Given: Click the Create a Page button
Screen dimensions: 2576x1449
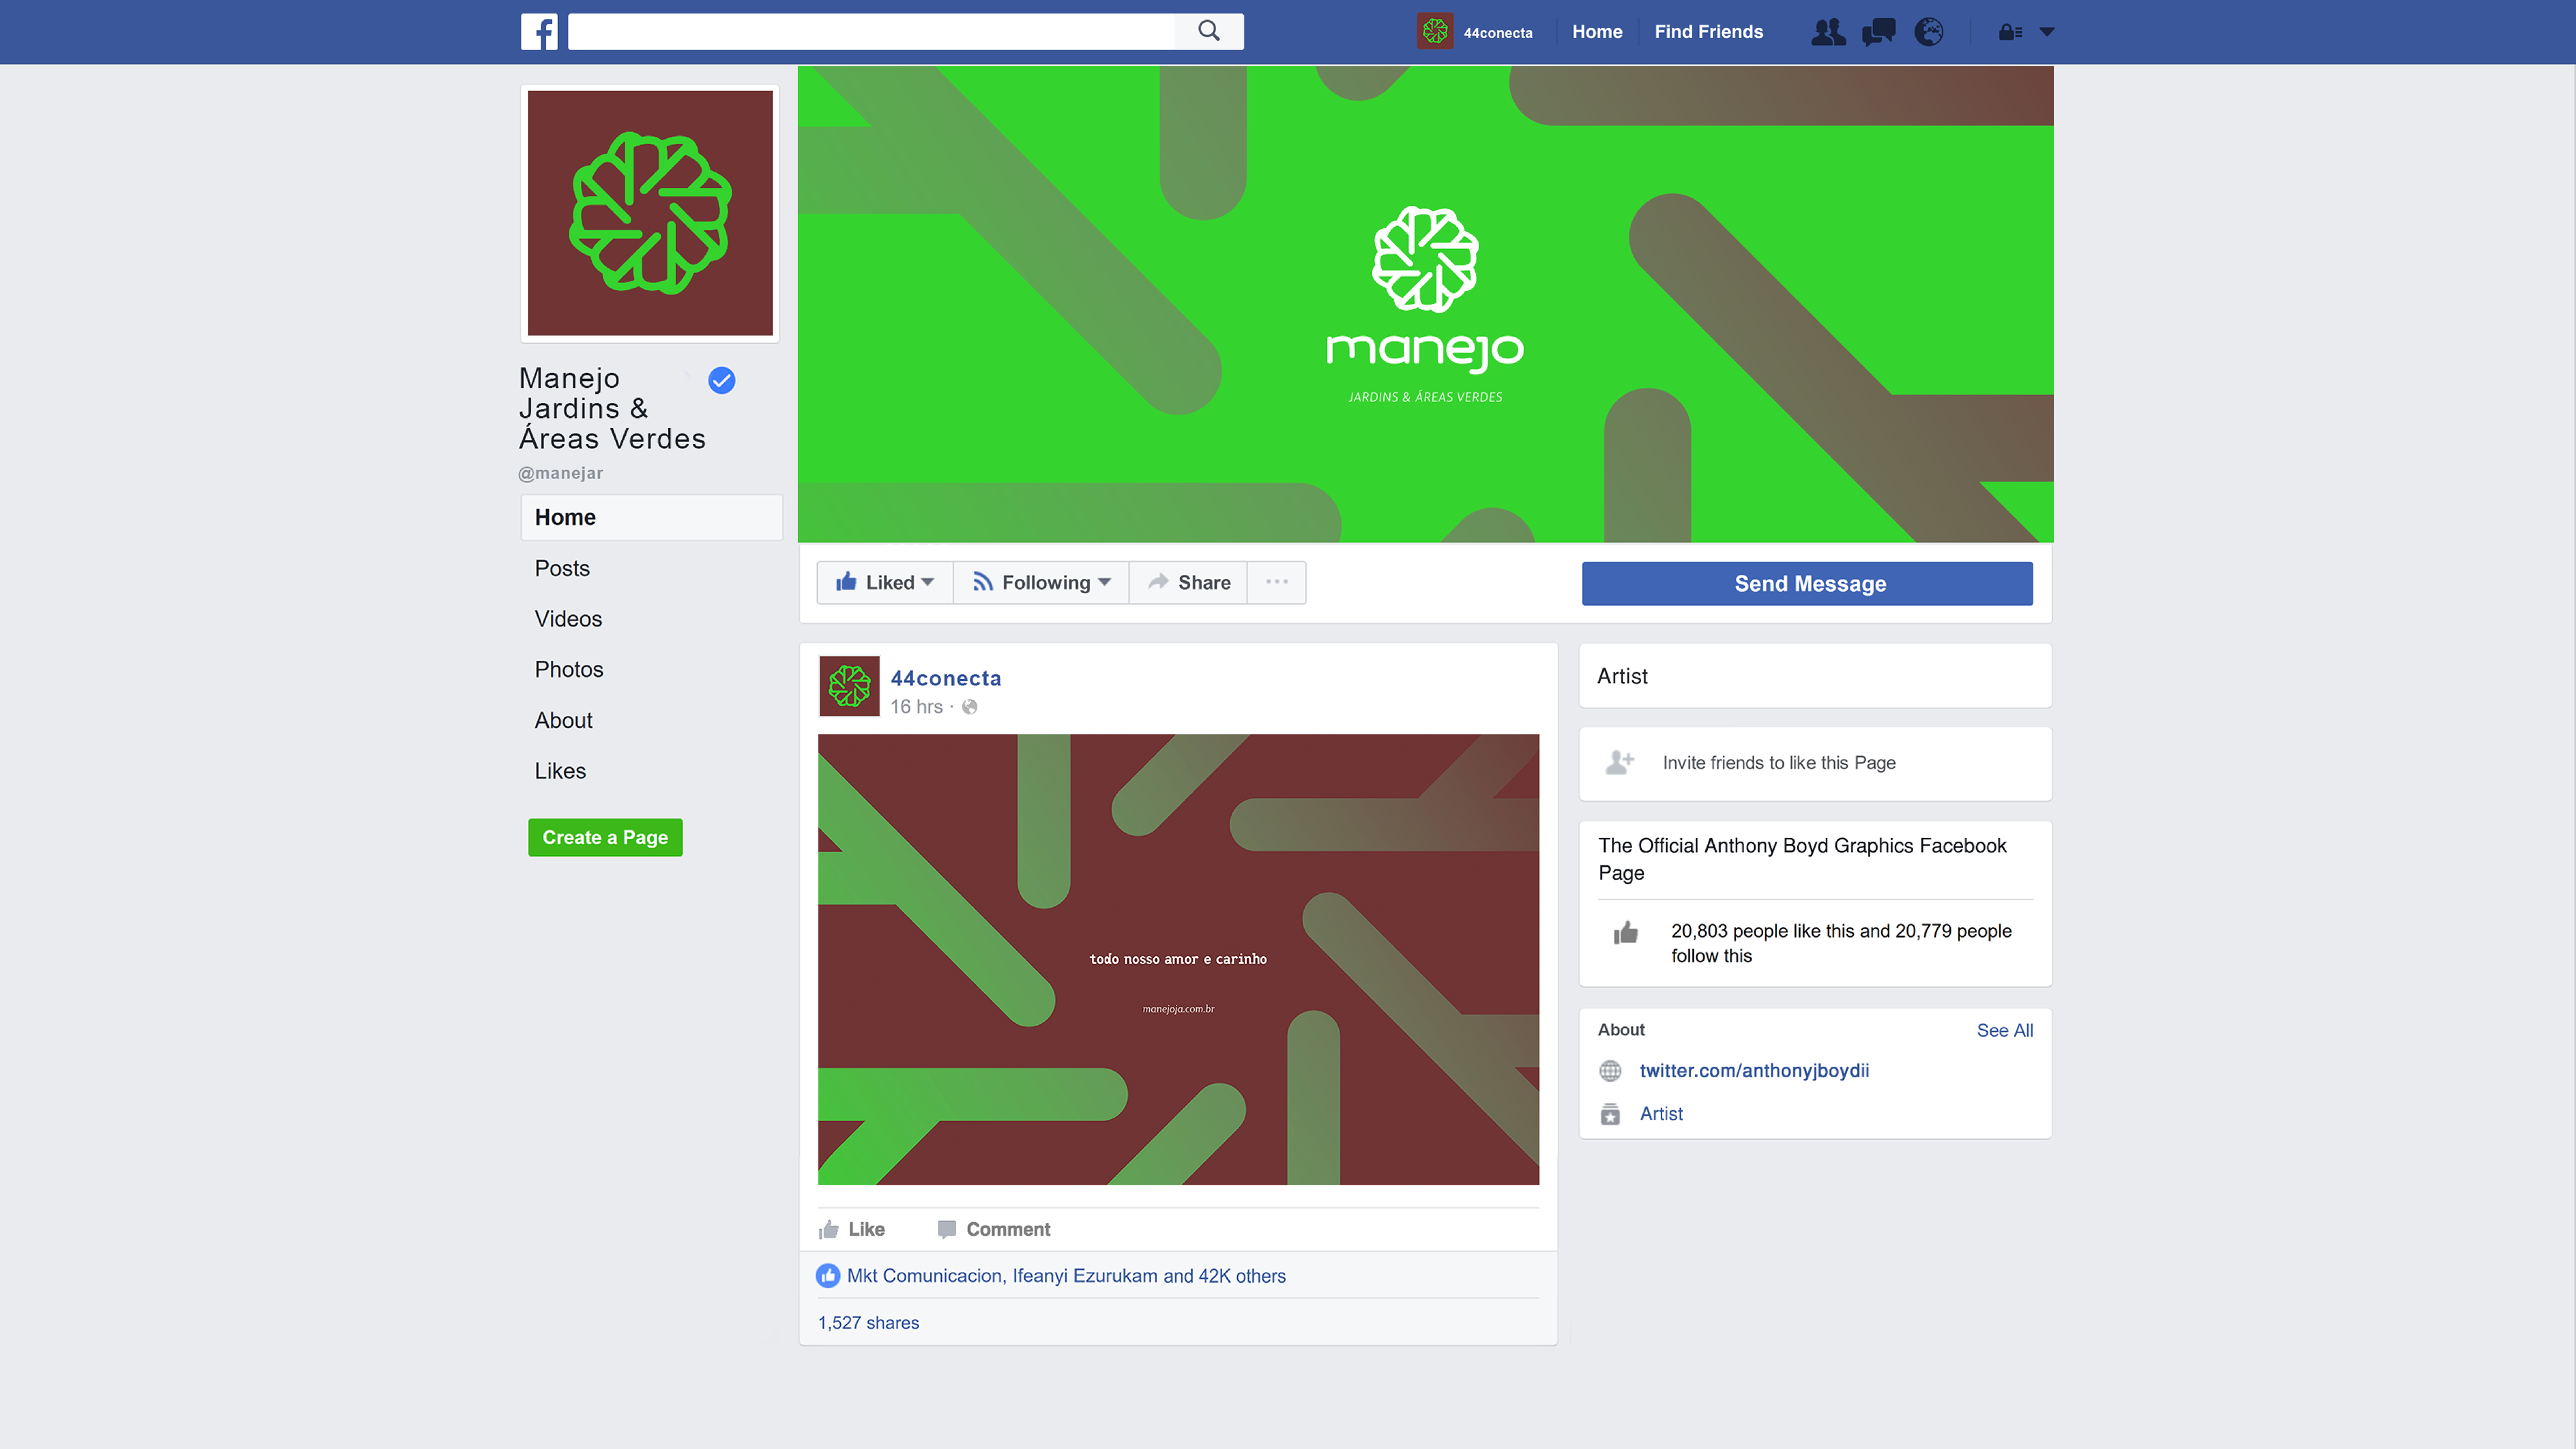Looking at the screenshot, I should [605, 837].
